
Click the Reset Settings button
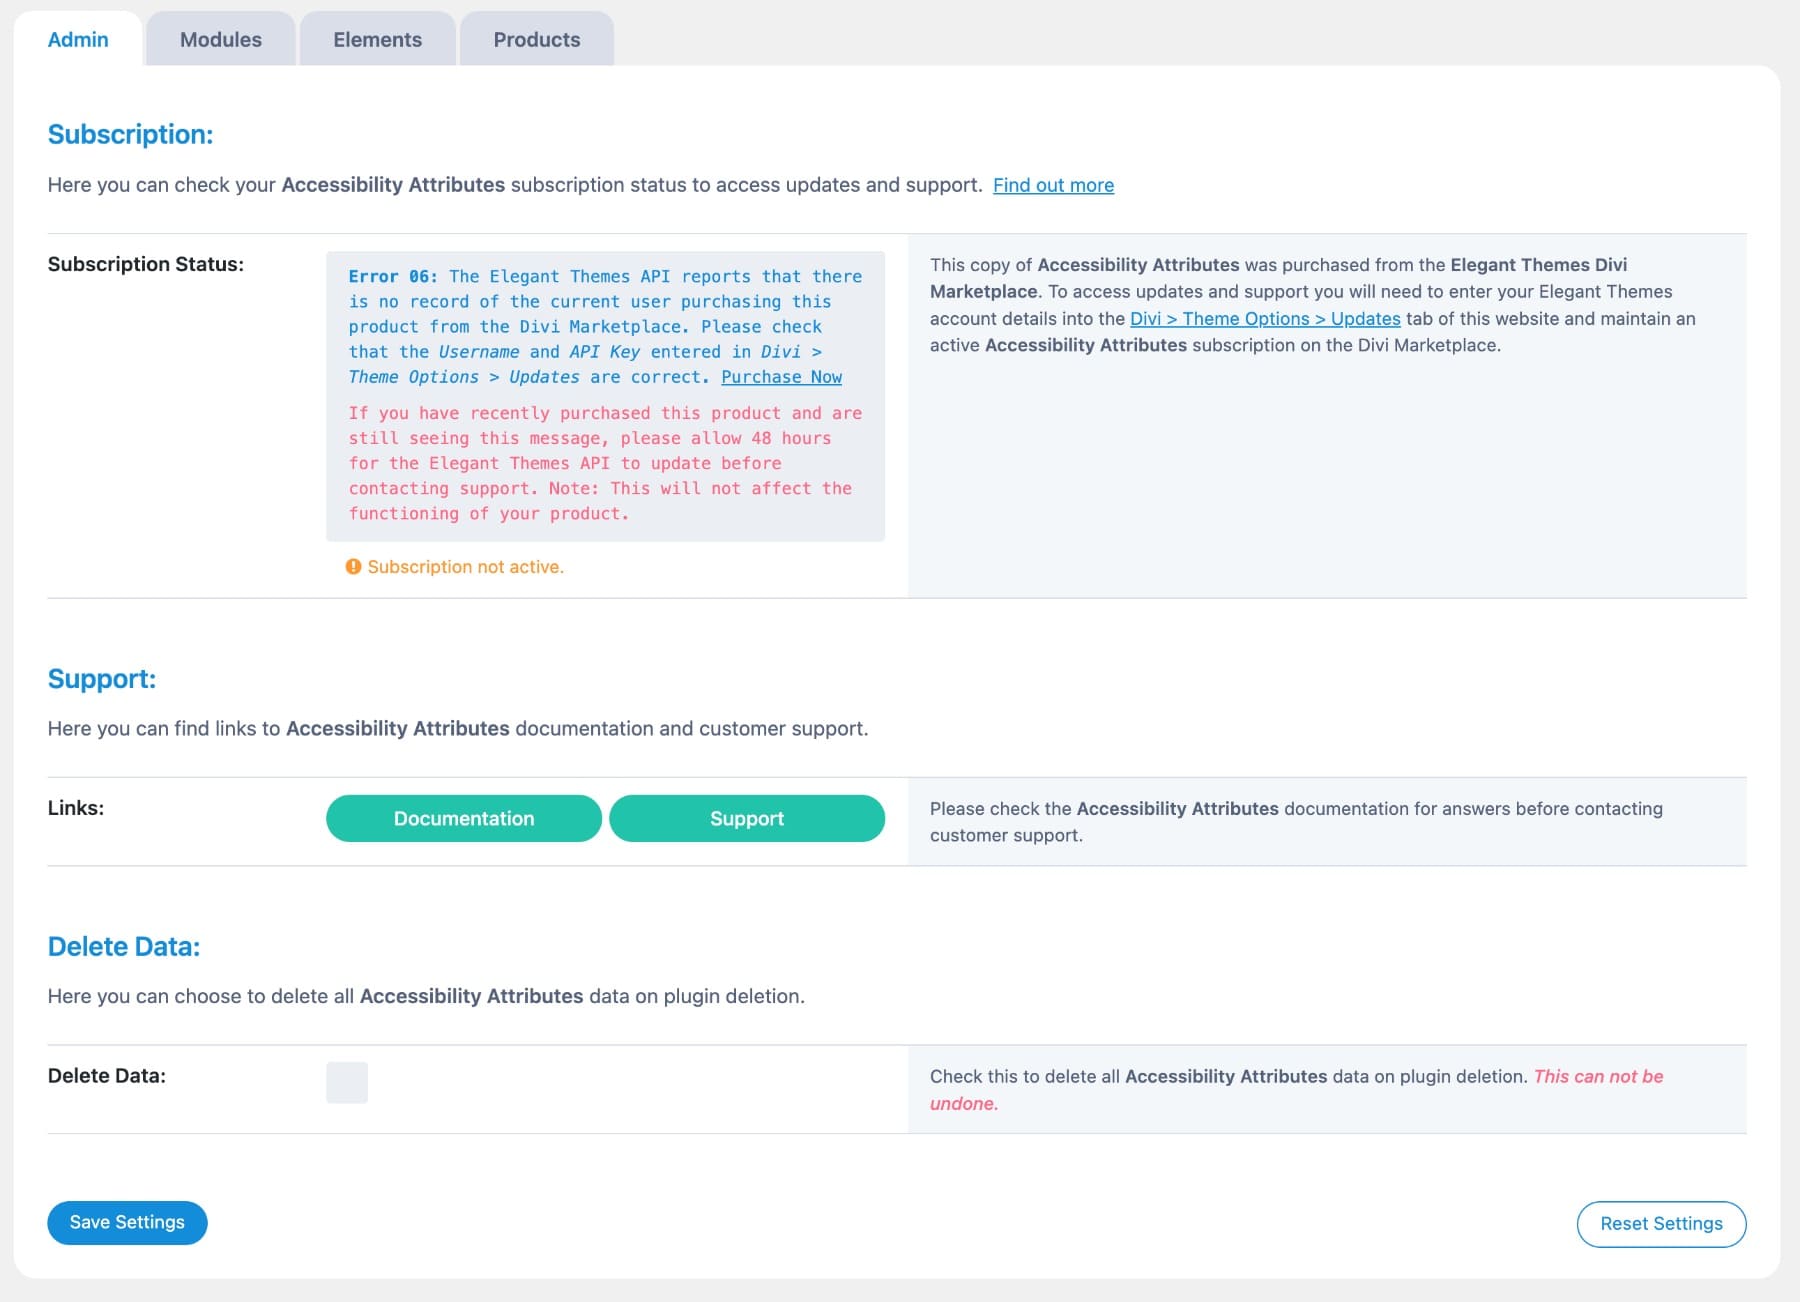[x=1661, y=1223]
